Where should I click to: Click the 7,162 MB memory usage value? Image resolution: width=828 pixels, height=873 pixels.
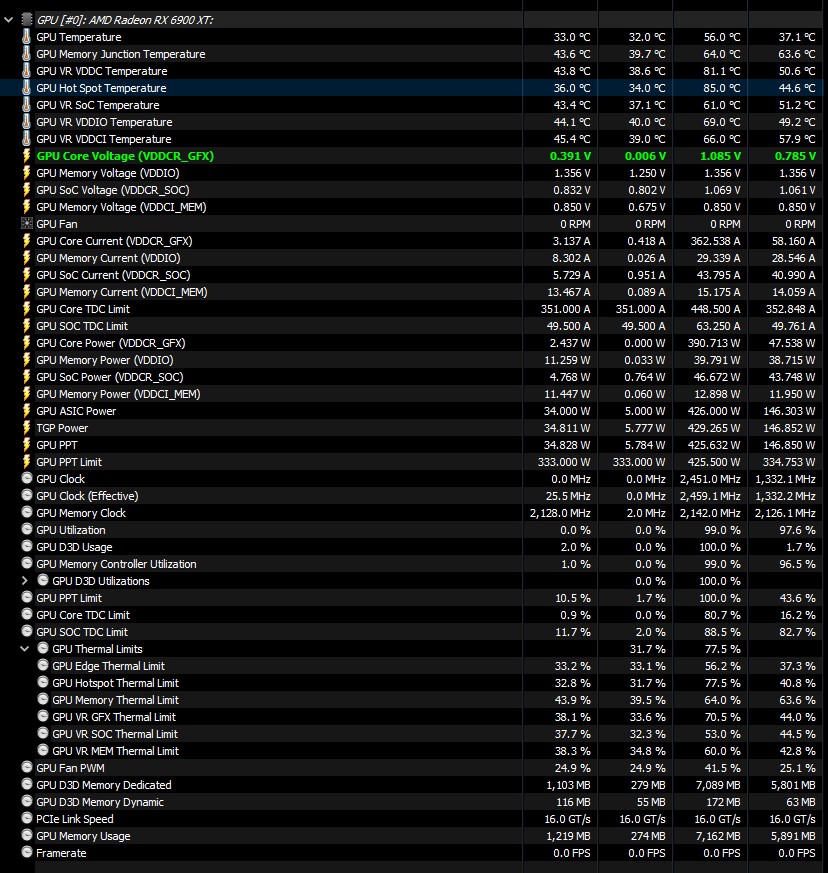[x=718, y=836]
